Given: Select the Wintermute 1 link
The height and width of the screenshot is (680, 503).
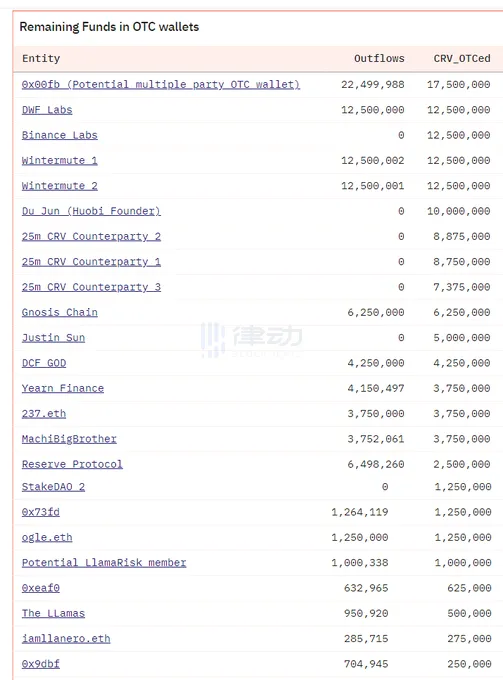Looking at the screenshot, I should (59, 160).
